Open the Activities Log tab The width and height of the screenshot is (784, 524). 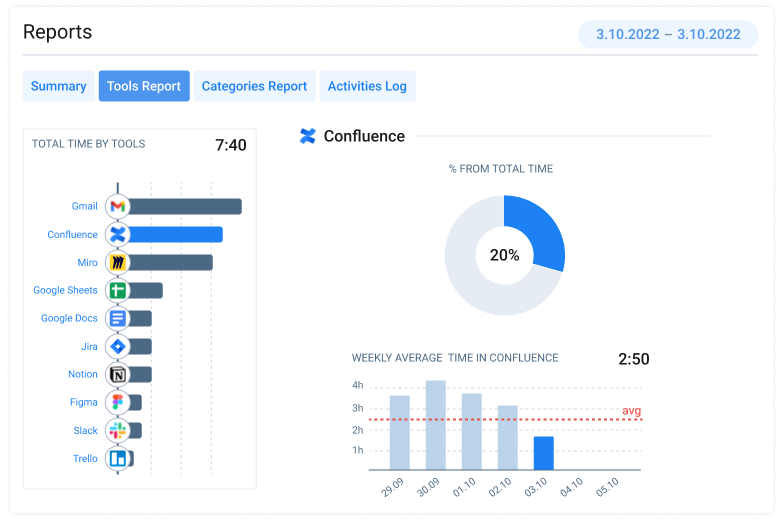[368, 86]
